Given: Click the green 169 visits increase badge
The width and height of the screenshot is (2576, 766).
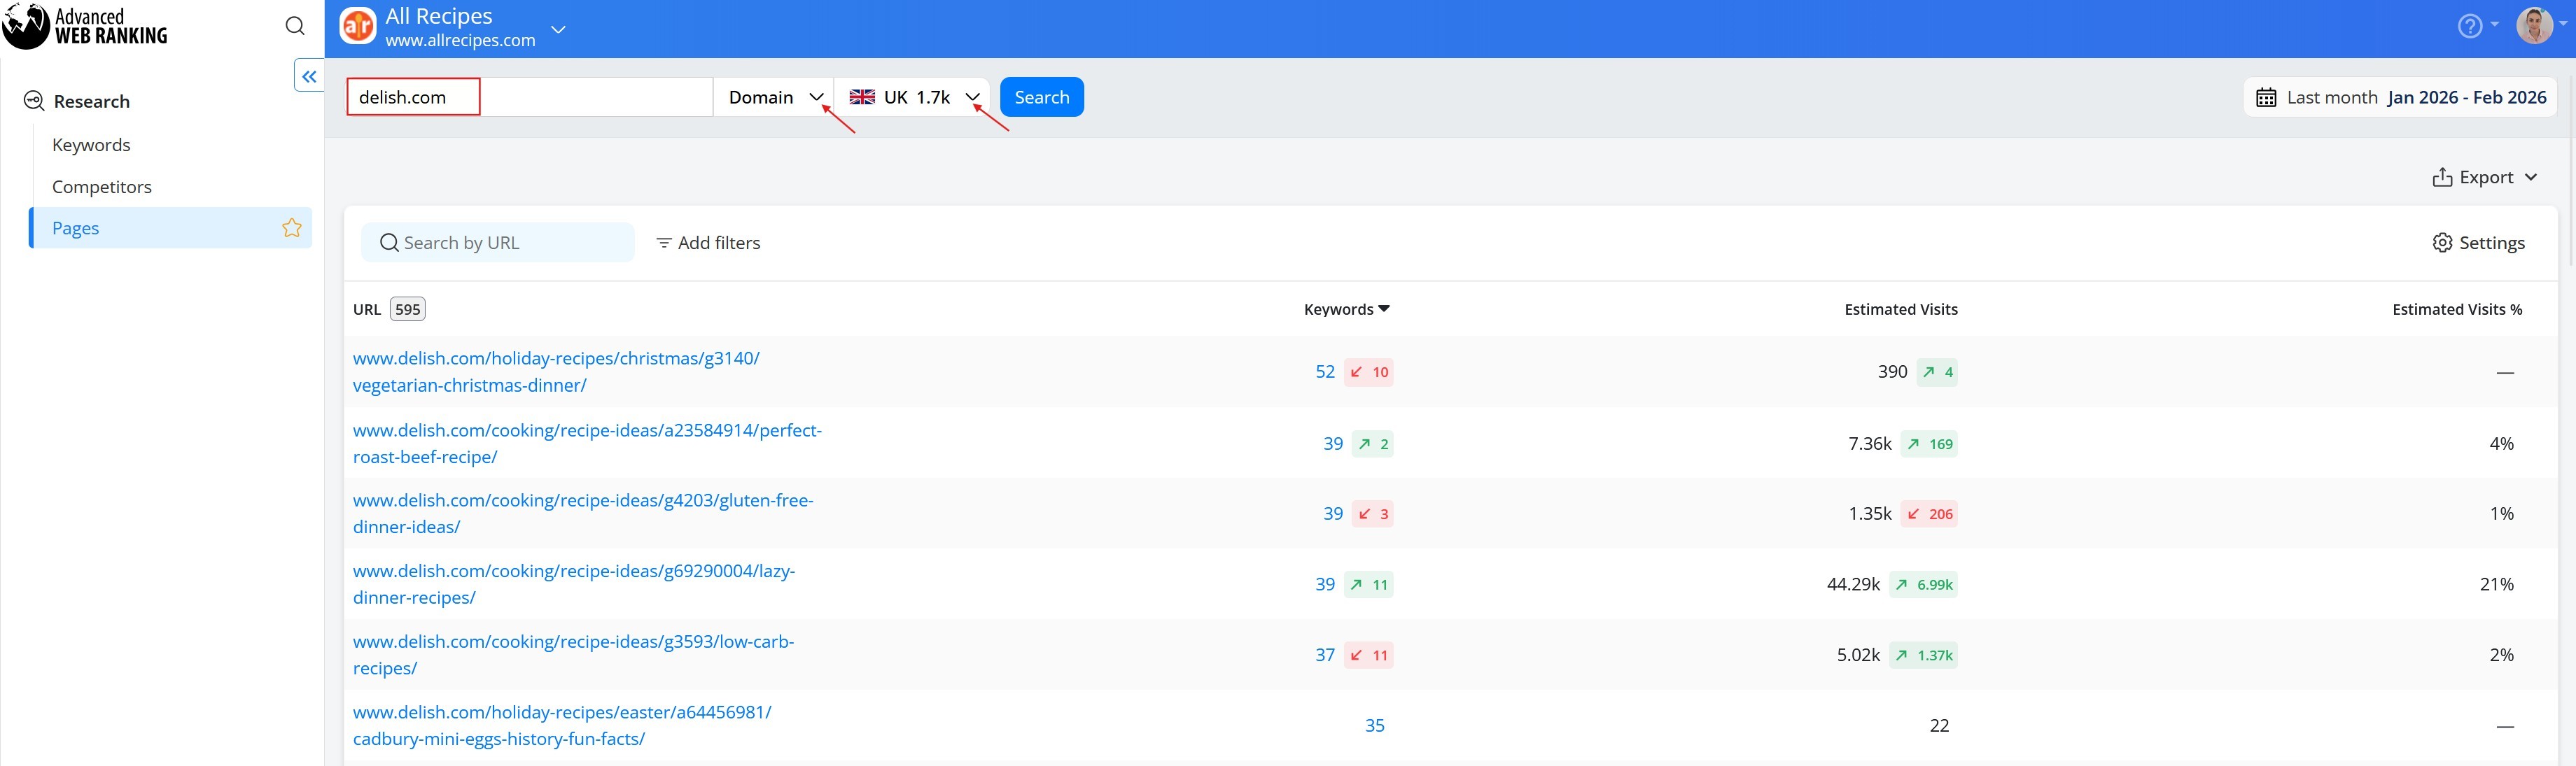Looking at the screenshot, I should 1929,444.
